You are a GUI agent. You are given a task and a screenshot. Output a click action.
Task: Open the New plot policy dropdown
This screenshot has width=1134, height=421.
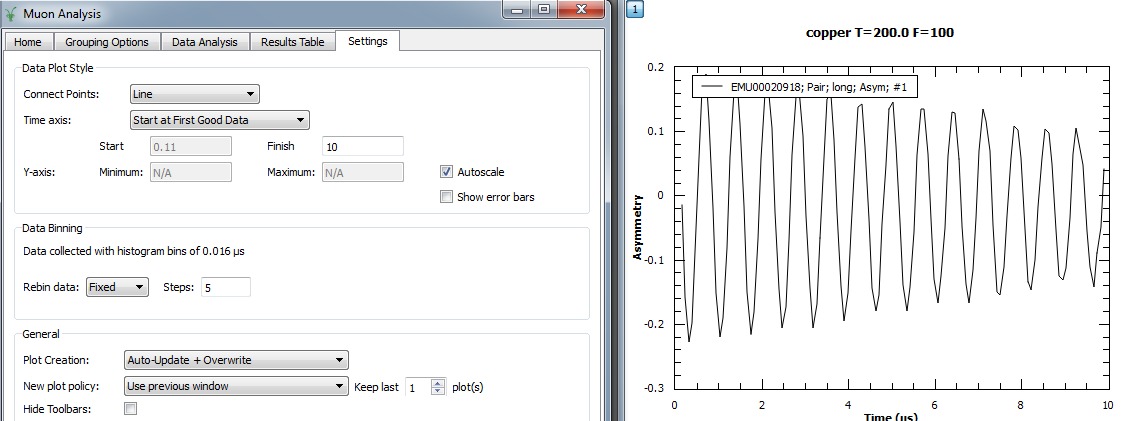pos(236,386)
